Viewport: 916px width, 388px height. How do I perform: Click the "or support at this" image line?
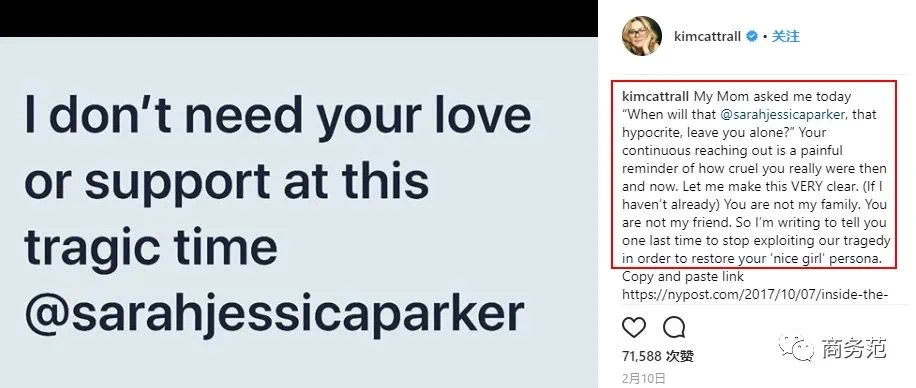[227, 182]
